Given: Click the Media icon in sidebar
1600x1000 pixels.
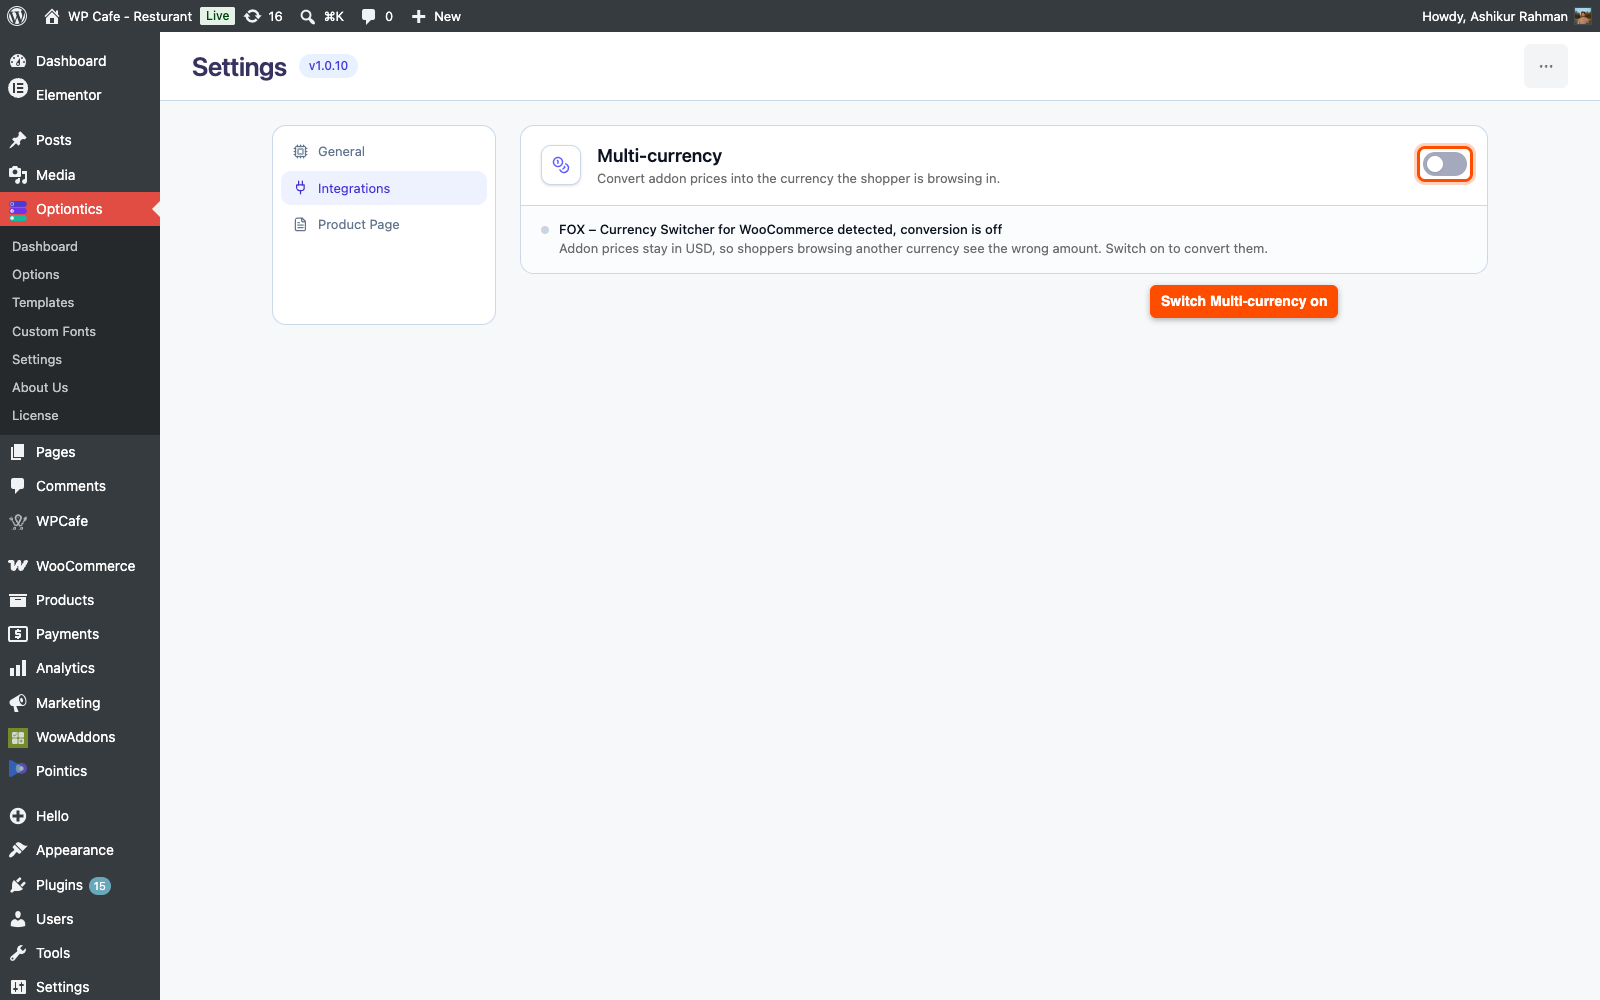Looking at the screenshot, I should click(x=18, y=175).
